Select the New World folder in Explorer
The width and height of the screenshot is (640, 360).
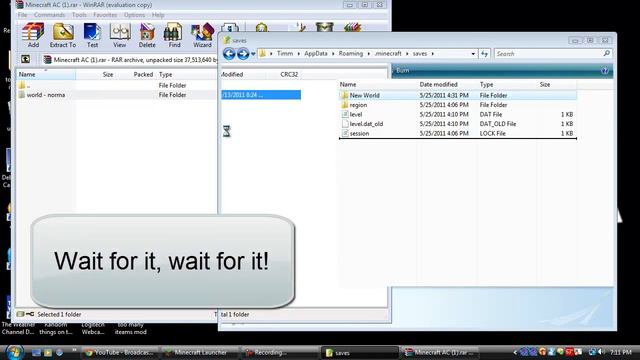(x=458, y=95)
